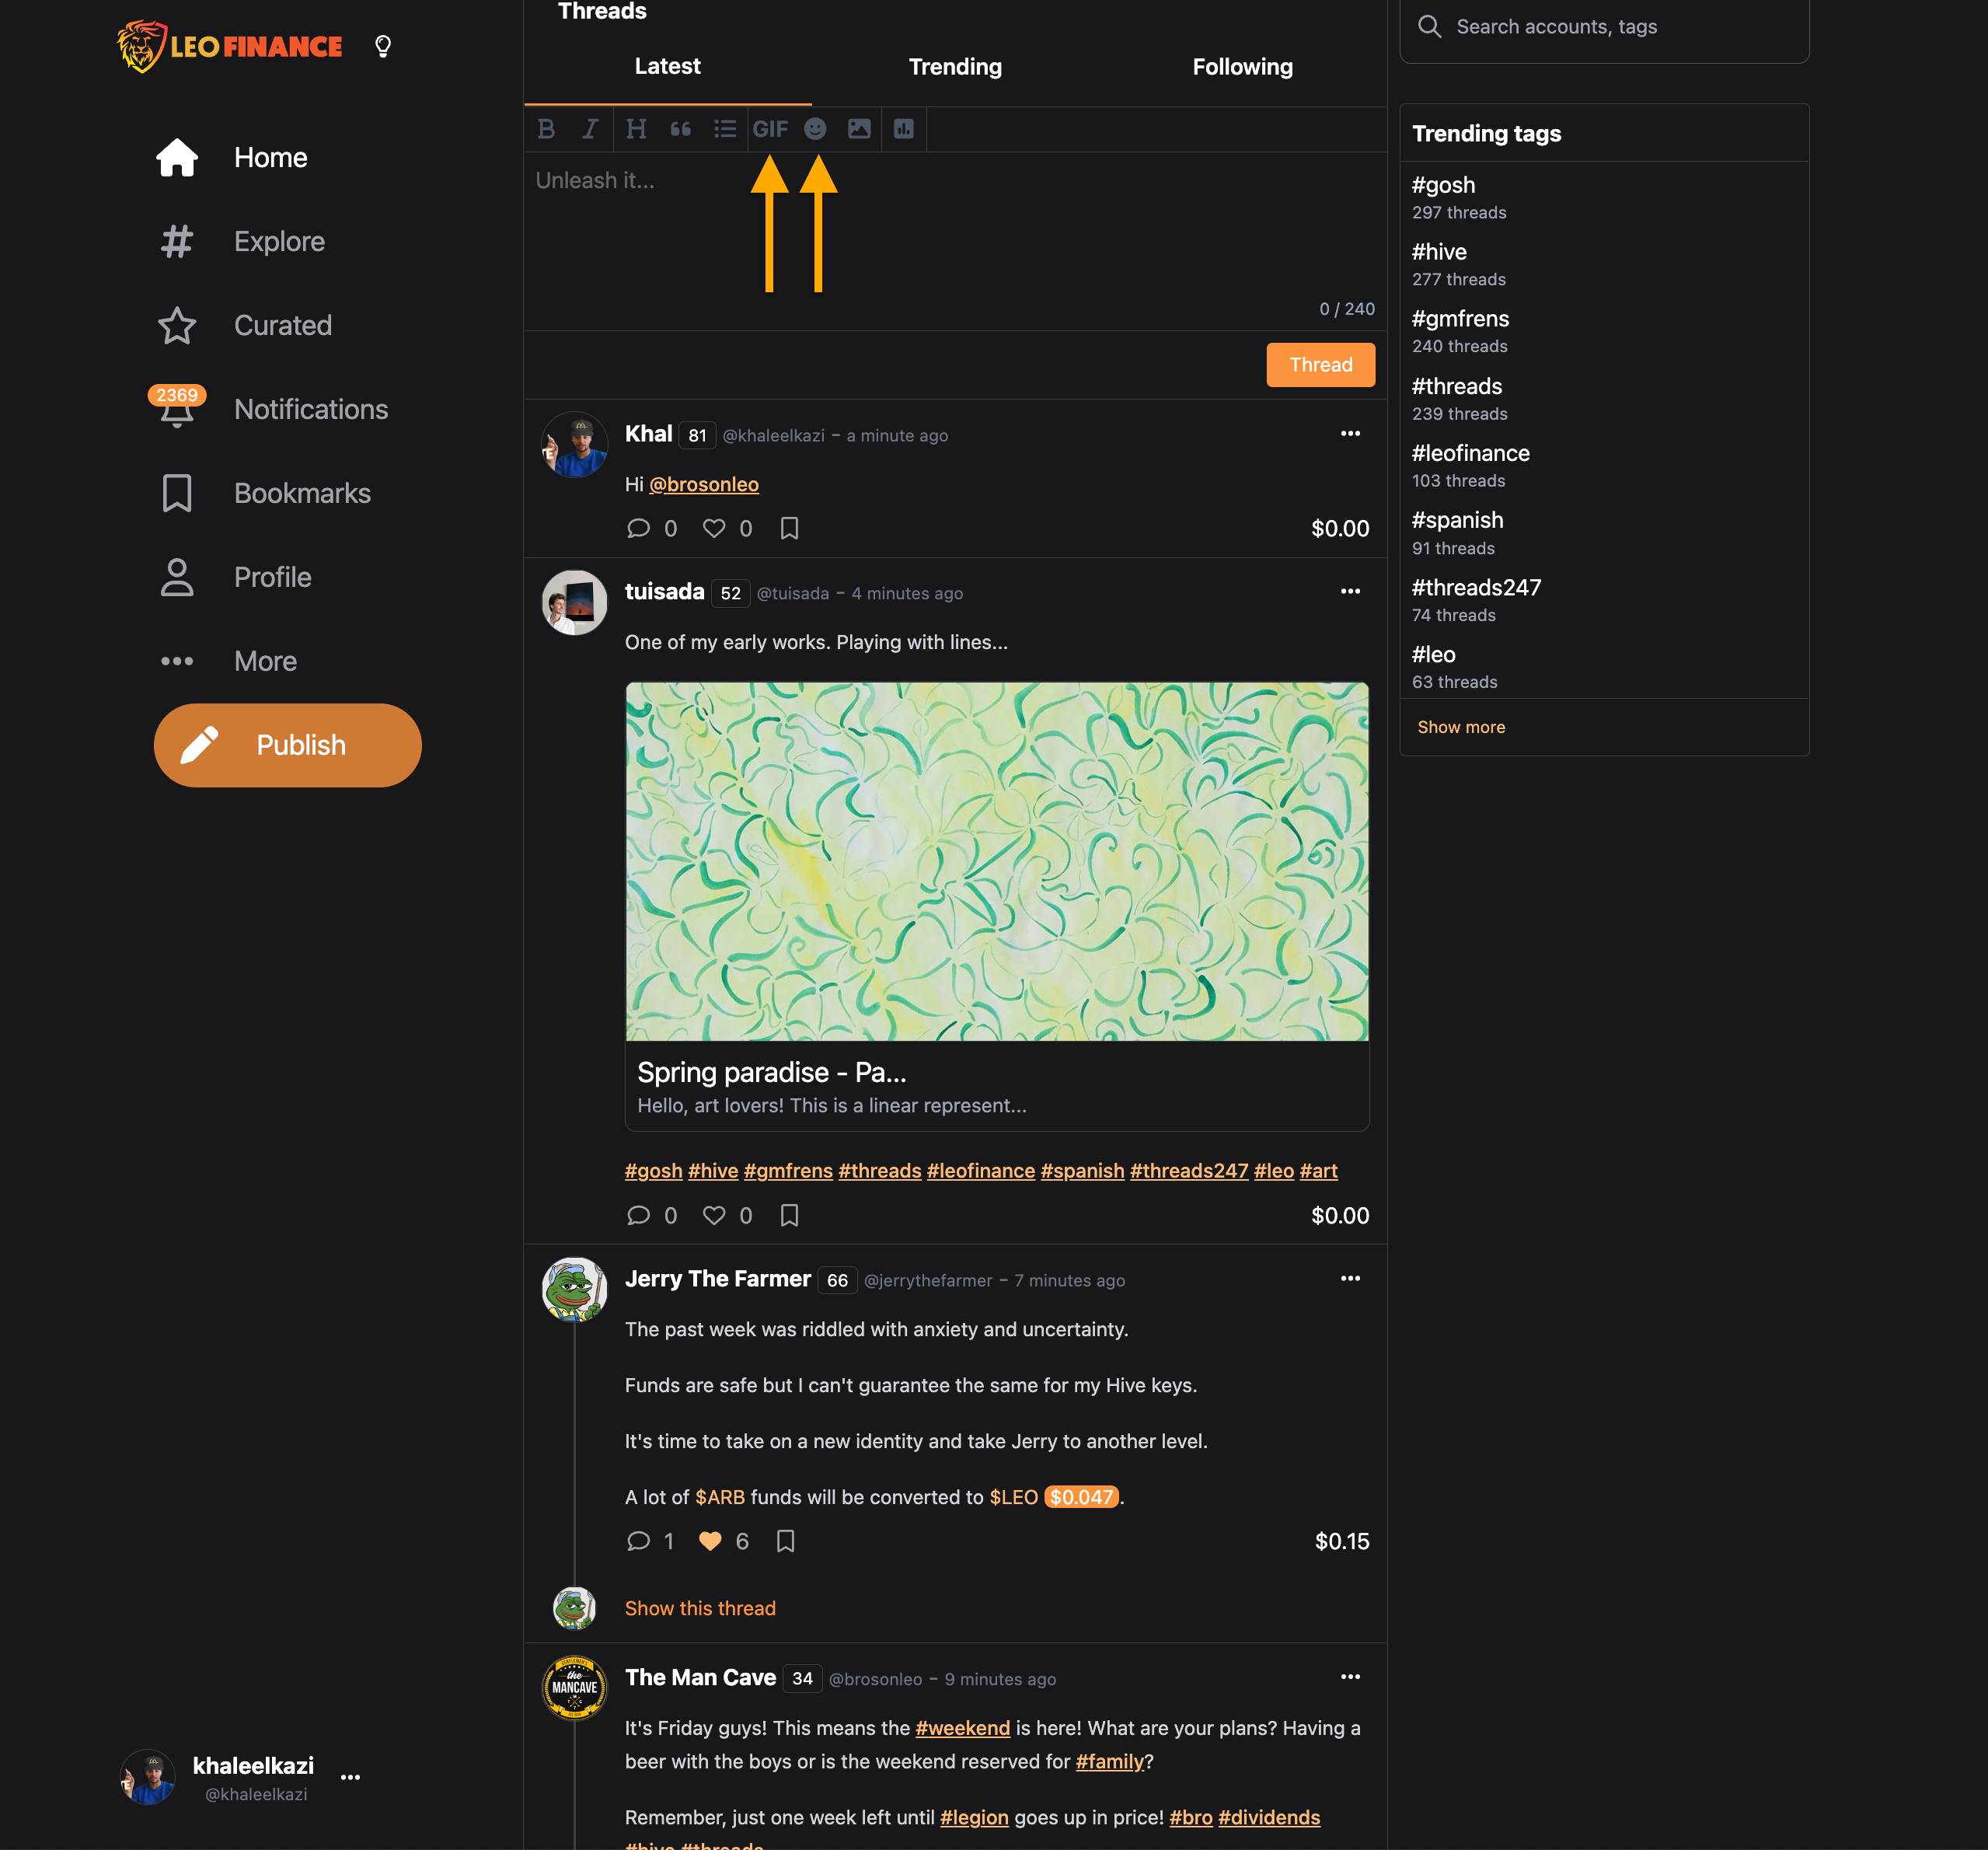
Task: Apply quote block formatting
Action: pyautogui.click(x=681, y=129)
